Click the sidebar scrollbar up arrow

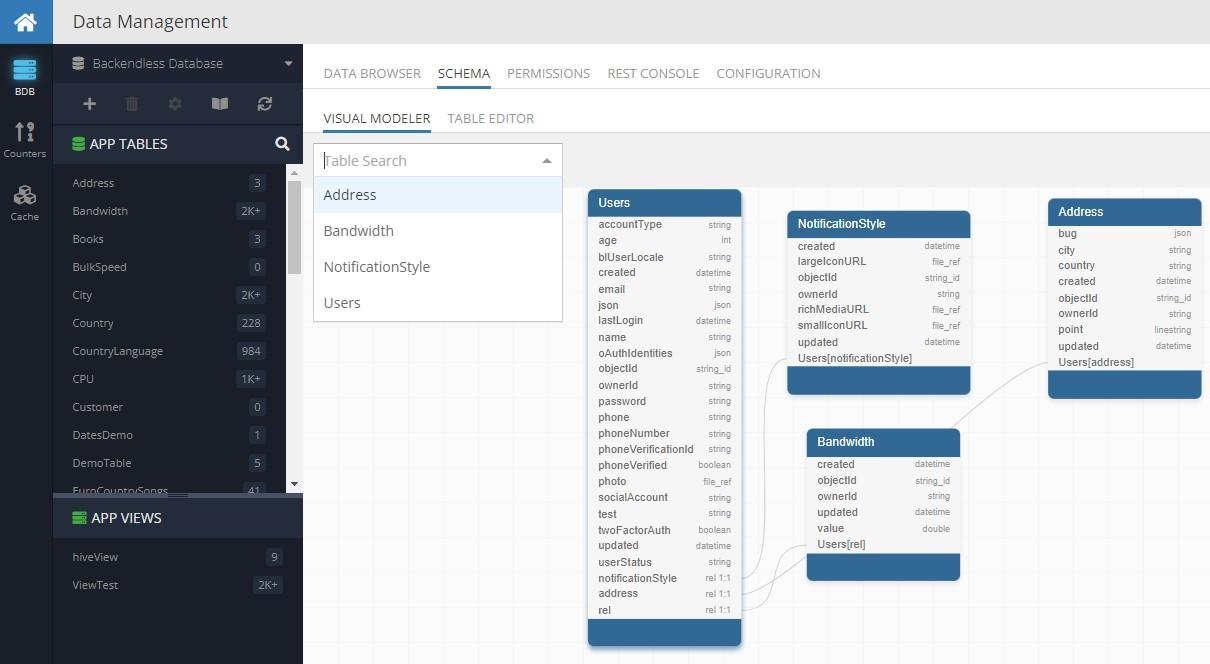pyautogui.click(x=294, y=173)
